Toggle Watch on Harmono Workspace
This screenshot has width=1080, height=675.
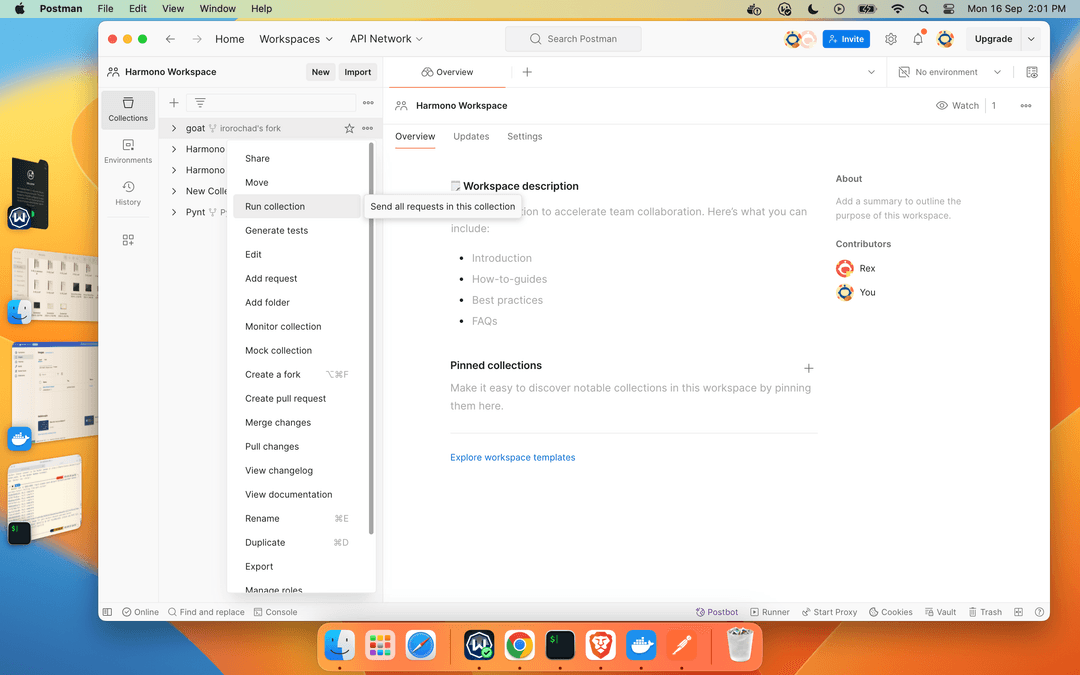point(958,105)
